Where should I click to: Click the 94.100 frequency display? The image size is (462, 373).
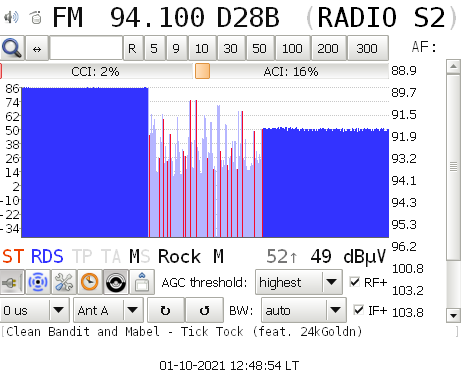click(x=157, y=17)
